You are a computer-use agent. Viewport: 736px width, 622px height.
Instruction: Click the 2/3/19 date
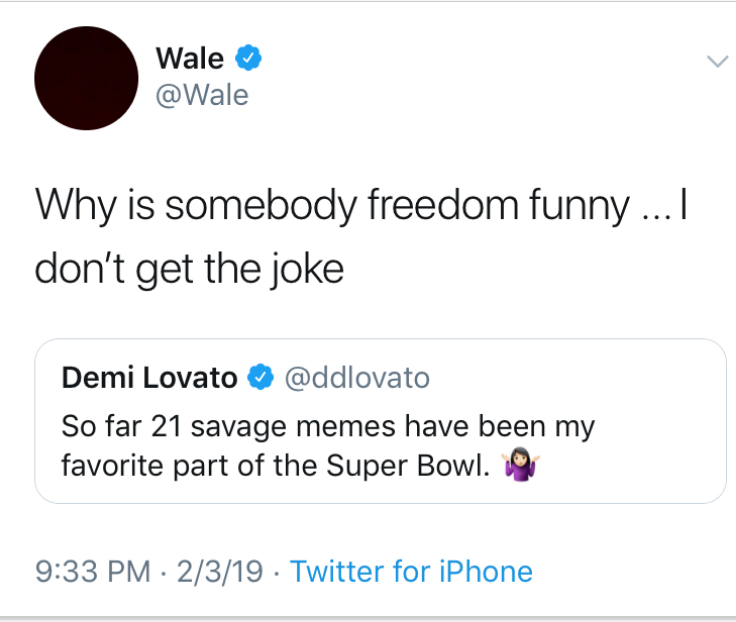tap(220, 571)
